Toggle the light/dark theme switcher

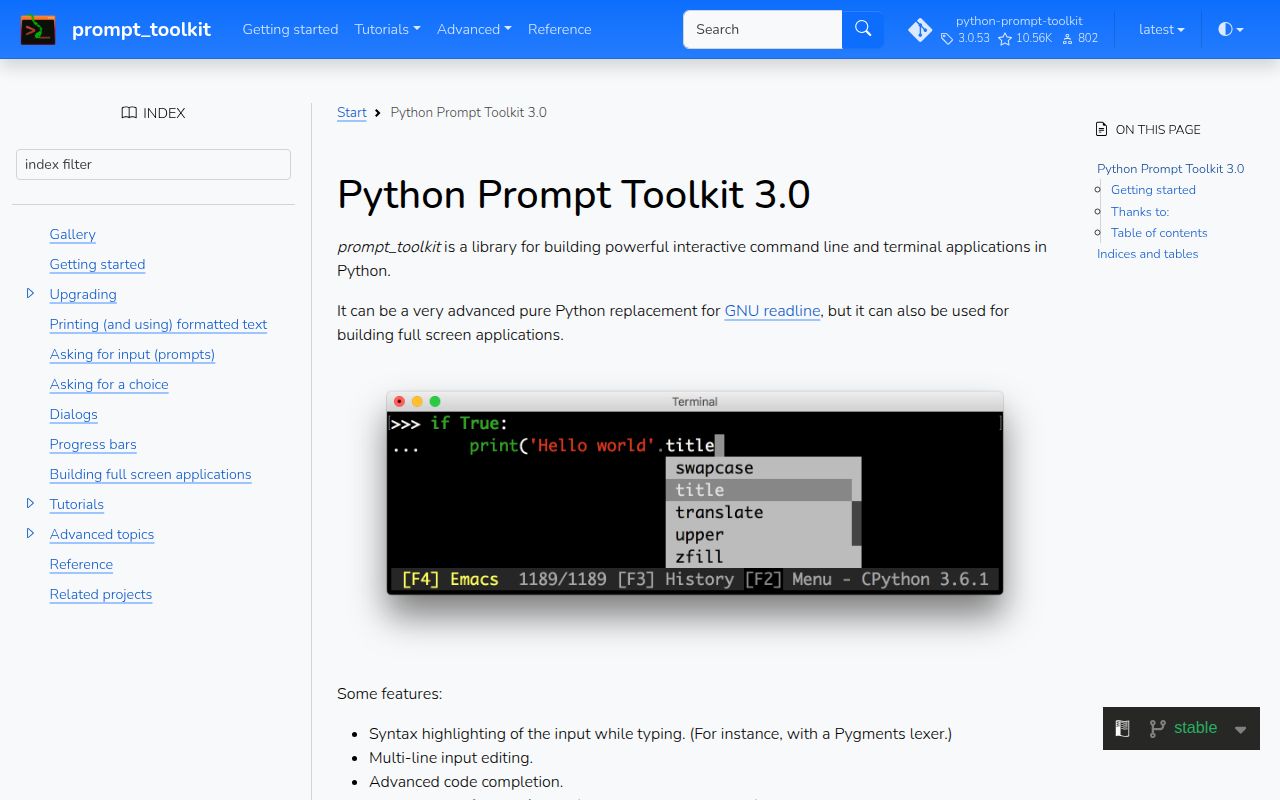point(1230,29)
